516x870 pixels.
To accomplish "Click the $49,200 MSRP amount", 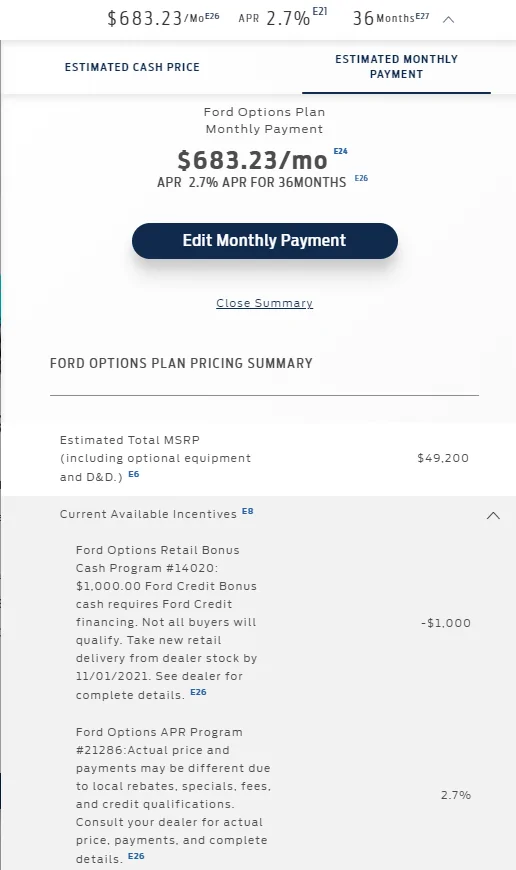I will tap(443, 458).
